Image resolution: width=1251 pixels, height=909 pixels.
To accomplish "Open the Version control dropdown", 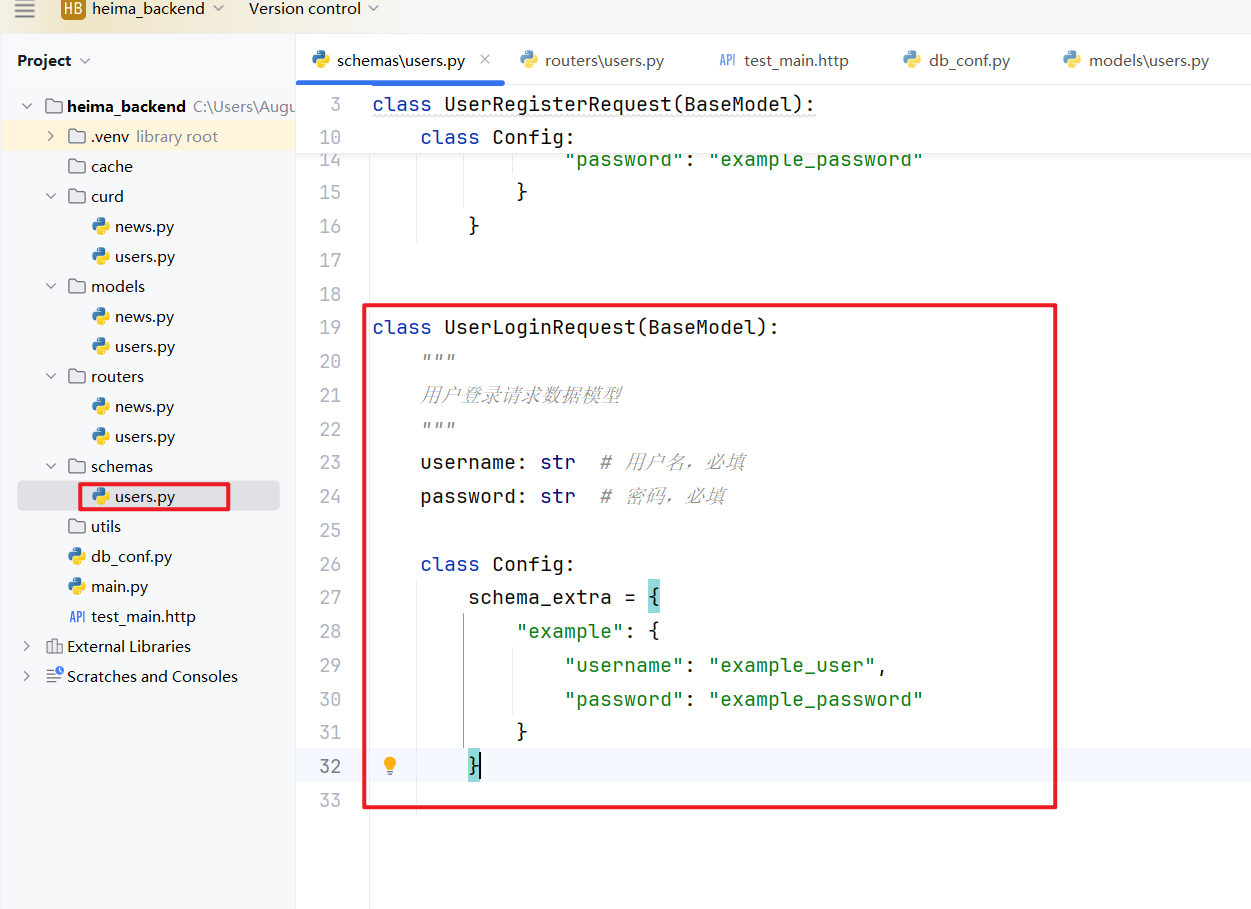I will pos(313,9).
